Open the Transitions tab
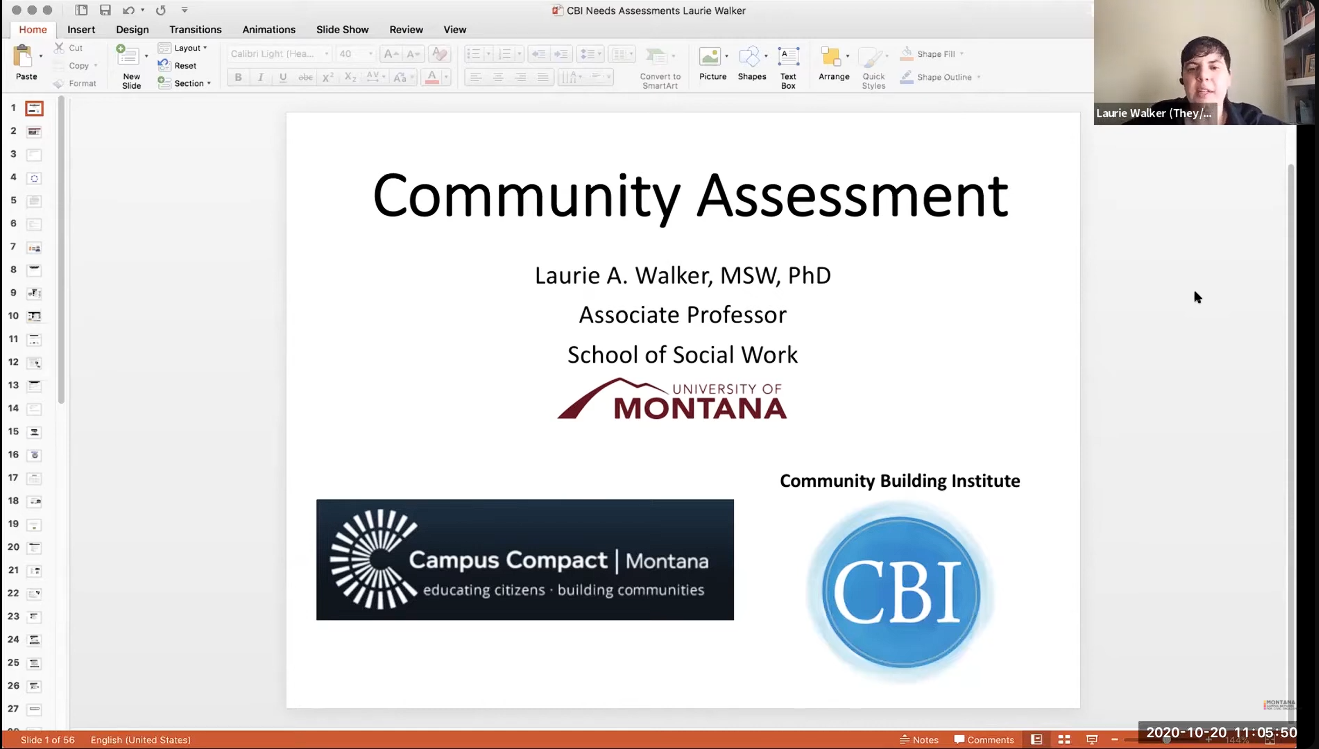 coord(195,29)
